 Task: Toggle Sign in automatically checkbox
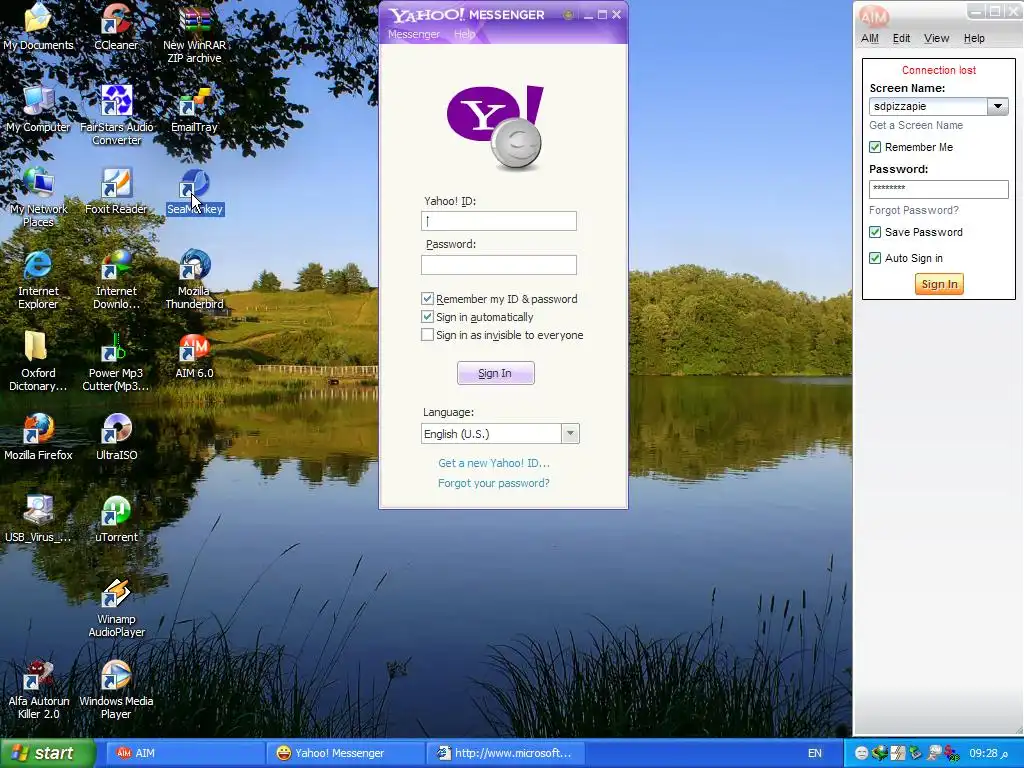pos(427,317)
